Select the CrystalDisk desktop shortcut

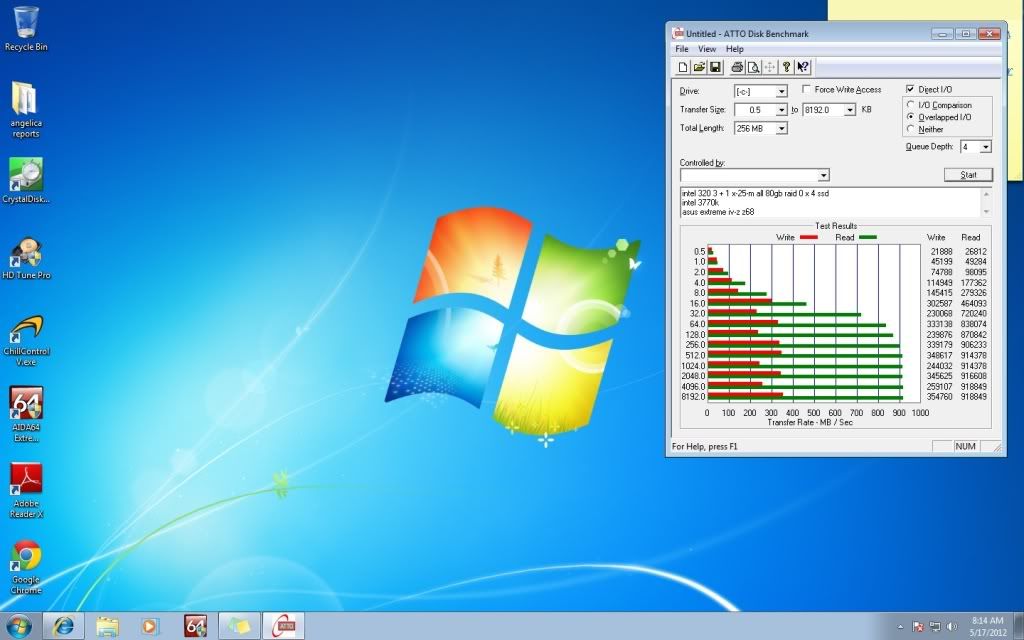(x=26, y=181)
